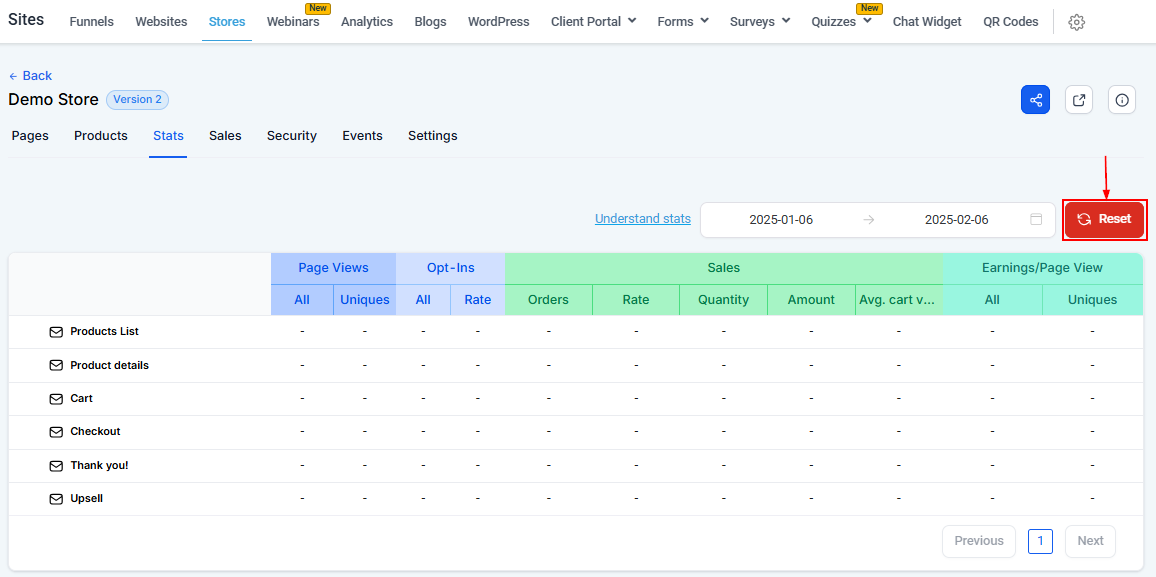This screenshot has width=1156, height=577.
Task: Click the start date 2025-01-06 field
Action: click(781, 220)
